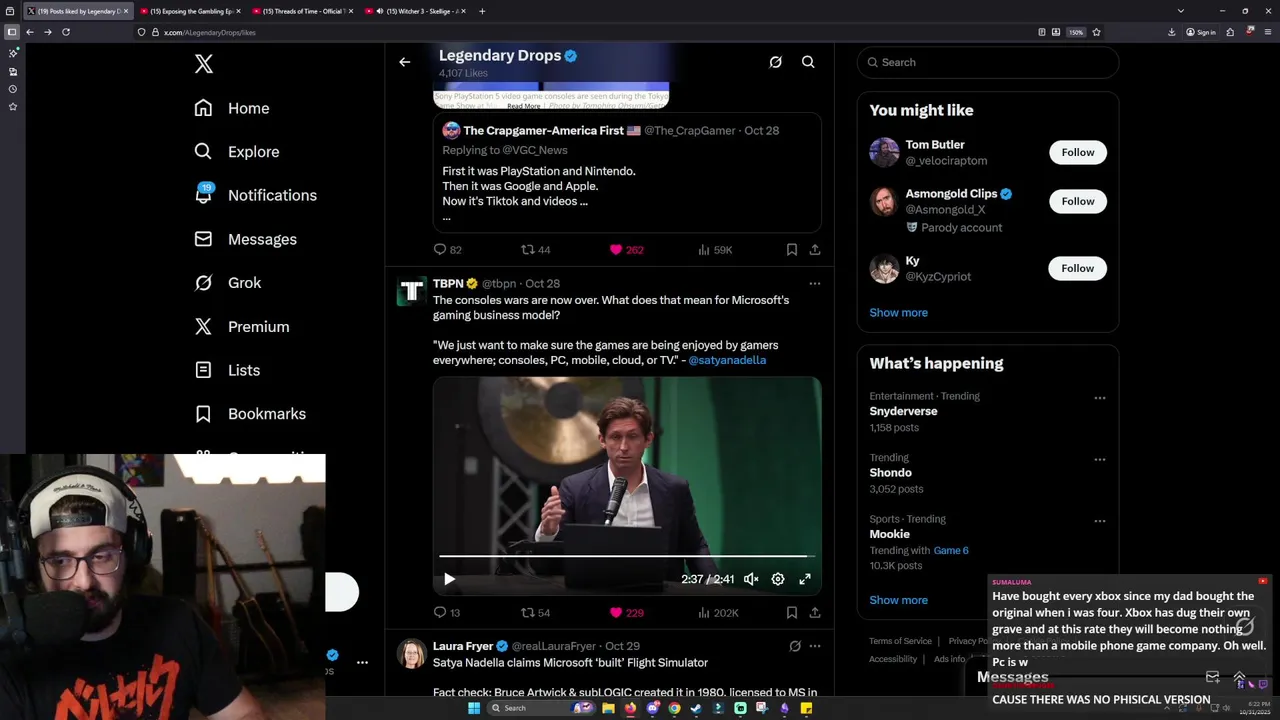Click the X search input field
Viewport: 1280px width, 720px height.
pyautogui.click(x=988, y=62)
